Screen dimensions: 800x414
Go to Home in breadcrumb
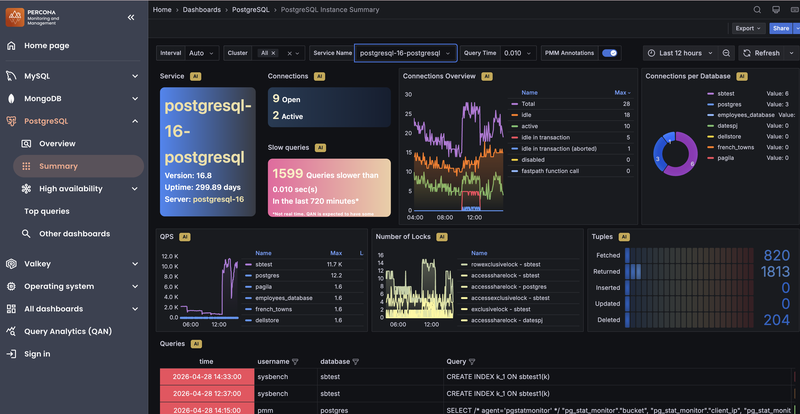coord(162,10)
